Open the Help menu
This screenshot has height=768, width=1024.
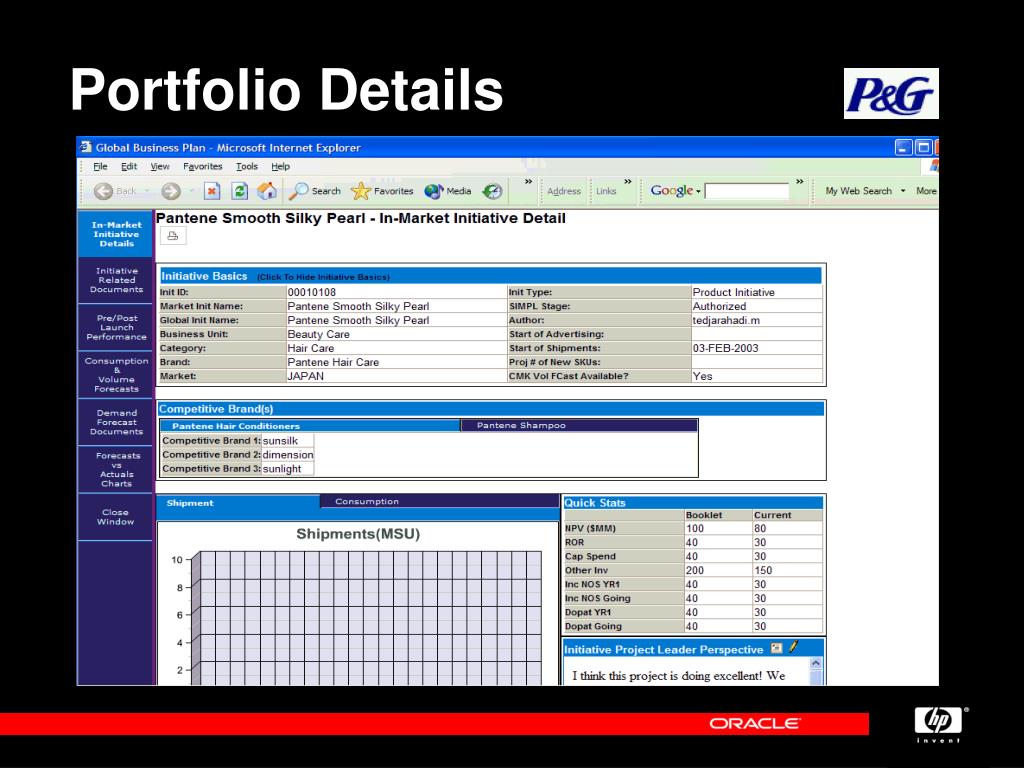pos(280,167)
